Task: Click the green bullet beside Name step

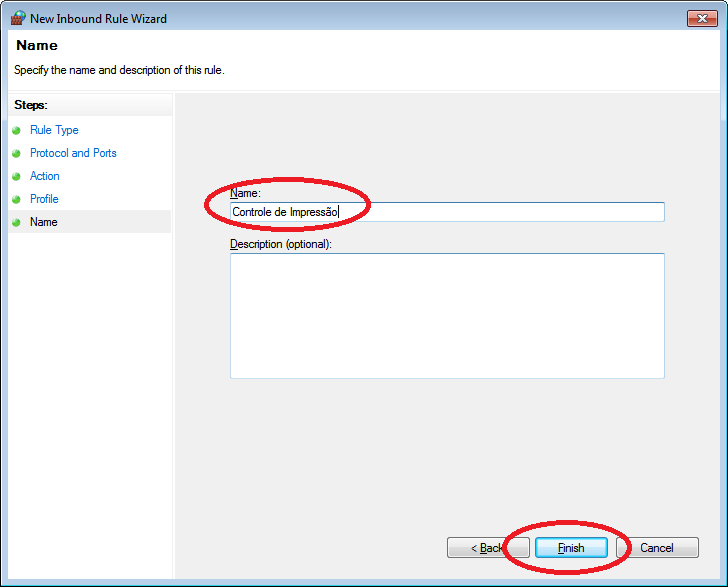Action: [x=16, y=222]
